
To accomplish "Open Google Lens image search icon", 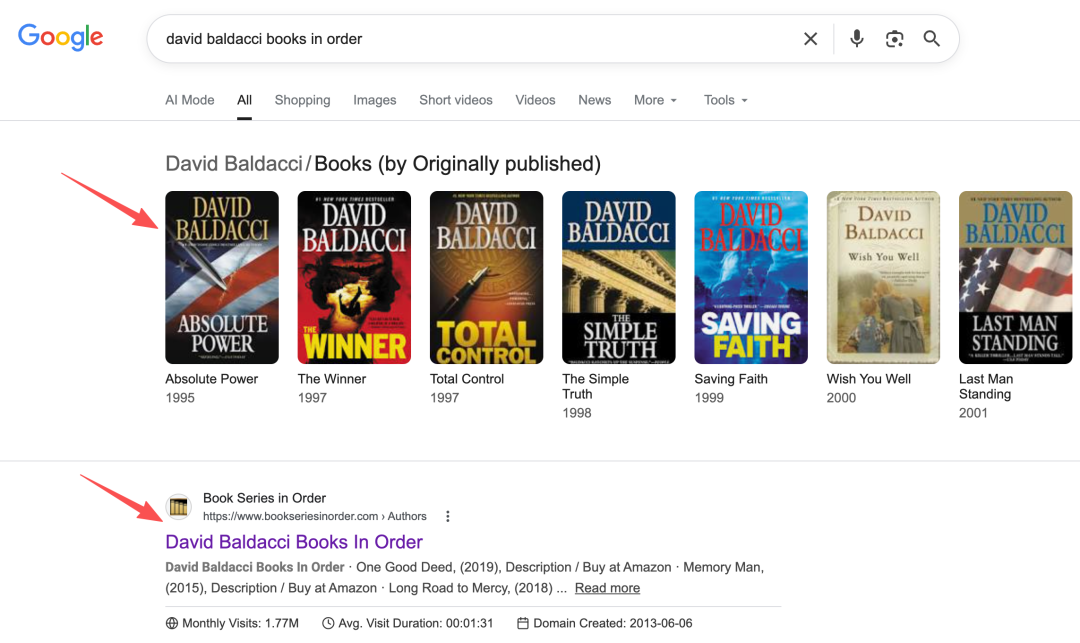I will coord(894,39).
